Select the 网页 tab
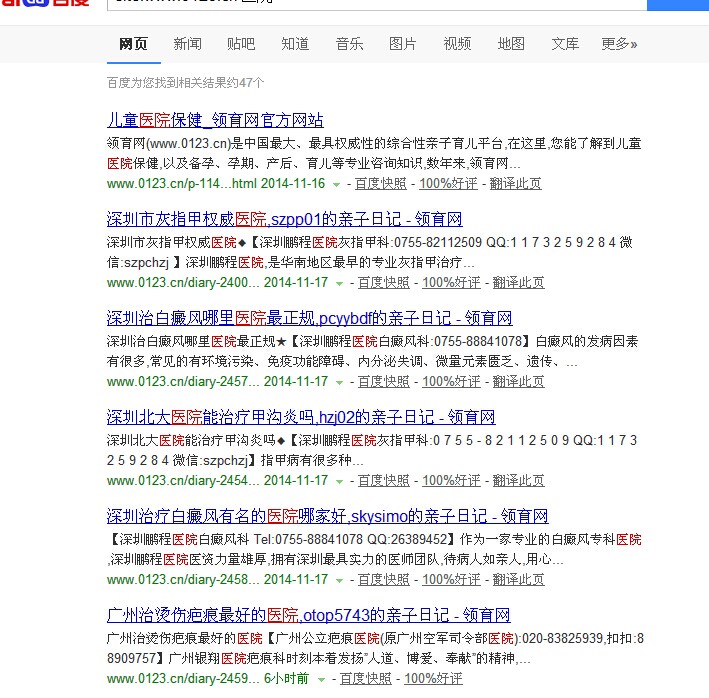709x698 pixels. (133, 44)
